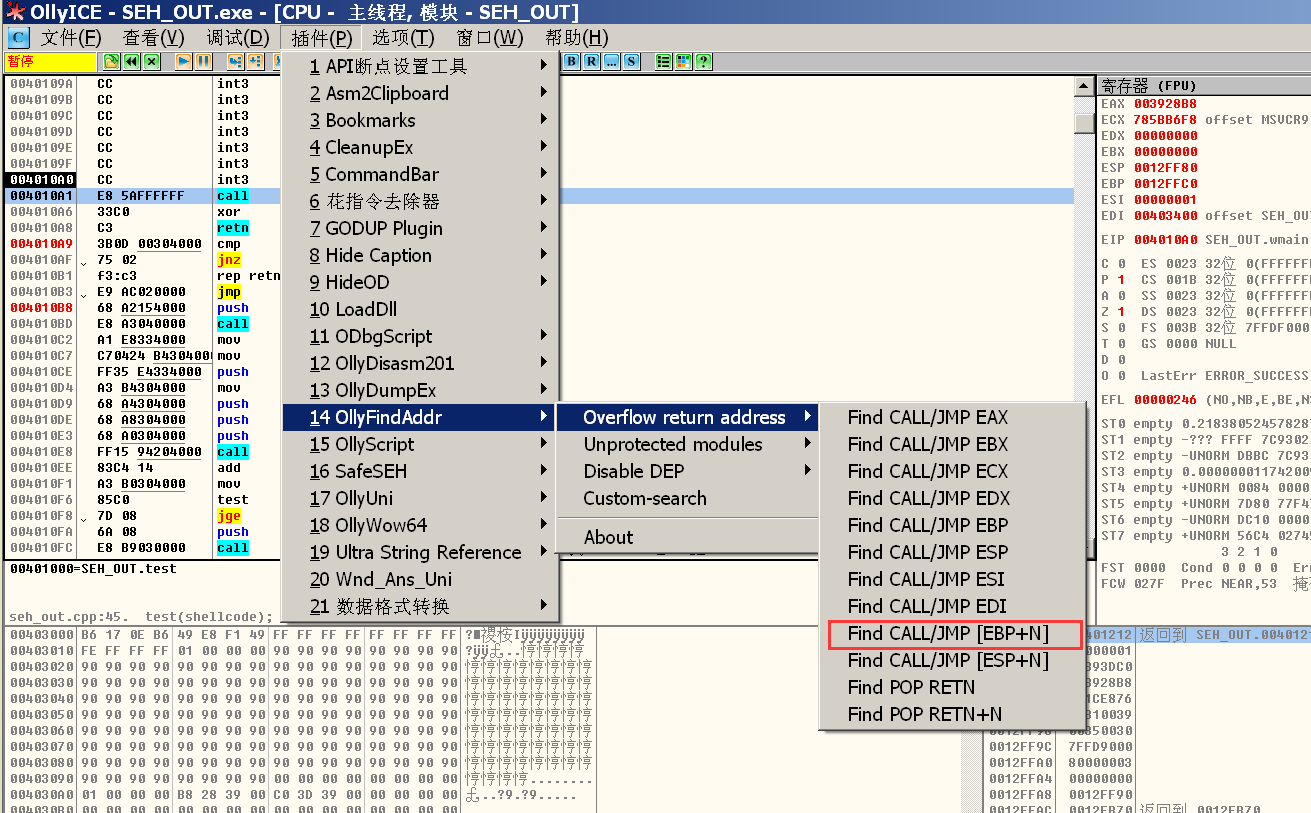Click the disassembly scrollbar up arrow
Image resolution: width=1311 pixels, height=813 pixels.
(x=1083, y=87)
